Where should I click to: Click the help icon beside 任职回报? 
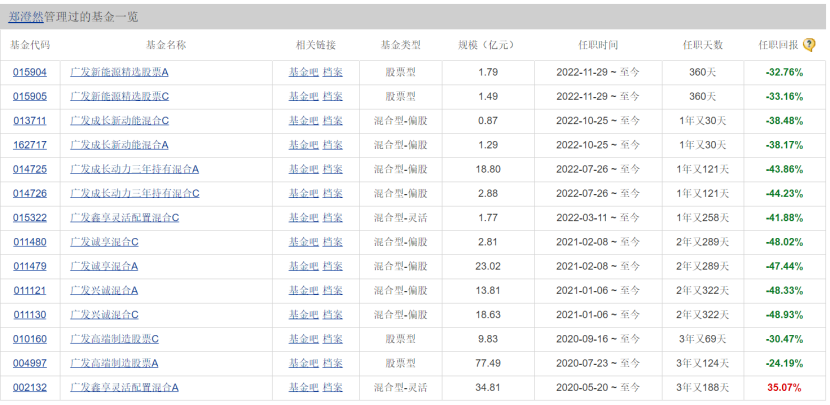pyautogui.click(x=809, y=45)
